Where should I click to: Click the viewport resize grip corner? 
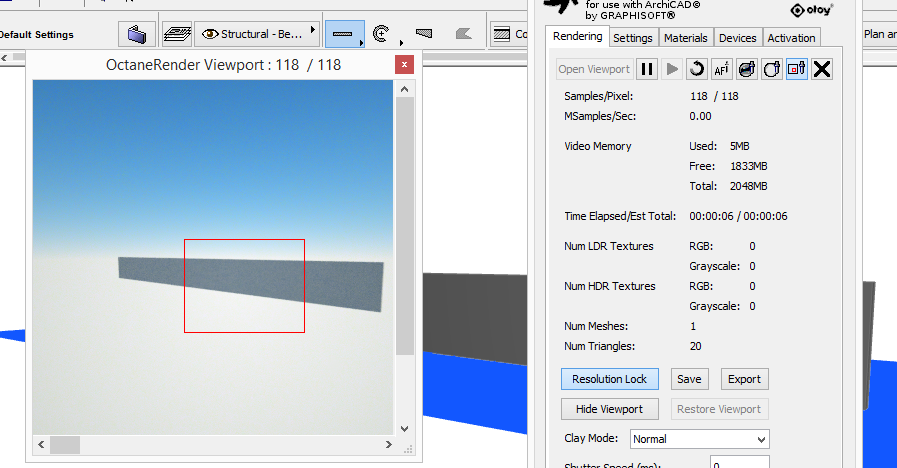click(x=408, y=450)
